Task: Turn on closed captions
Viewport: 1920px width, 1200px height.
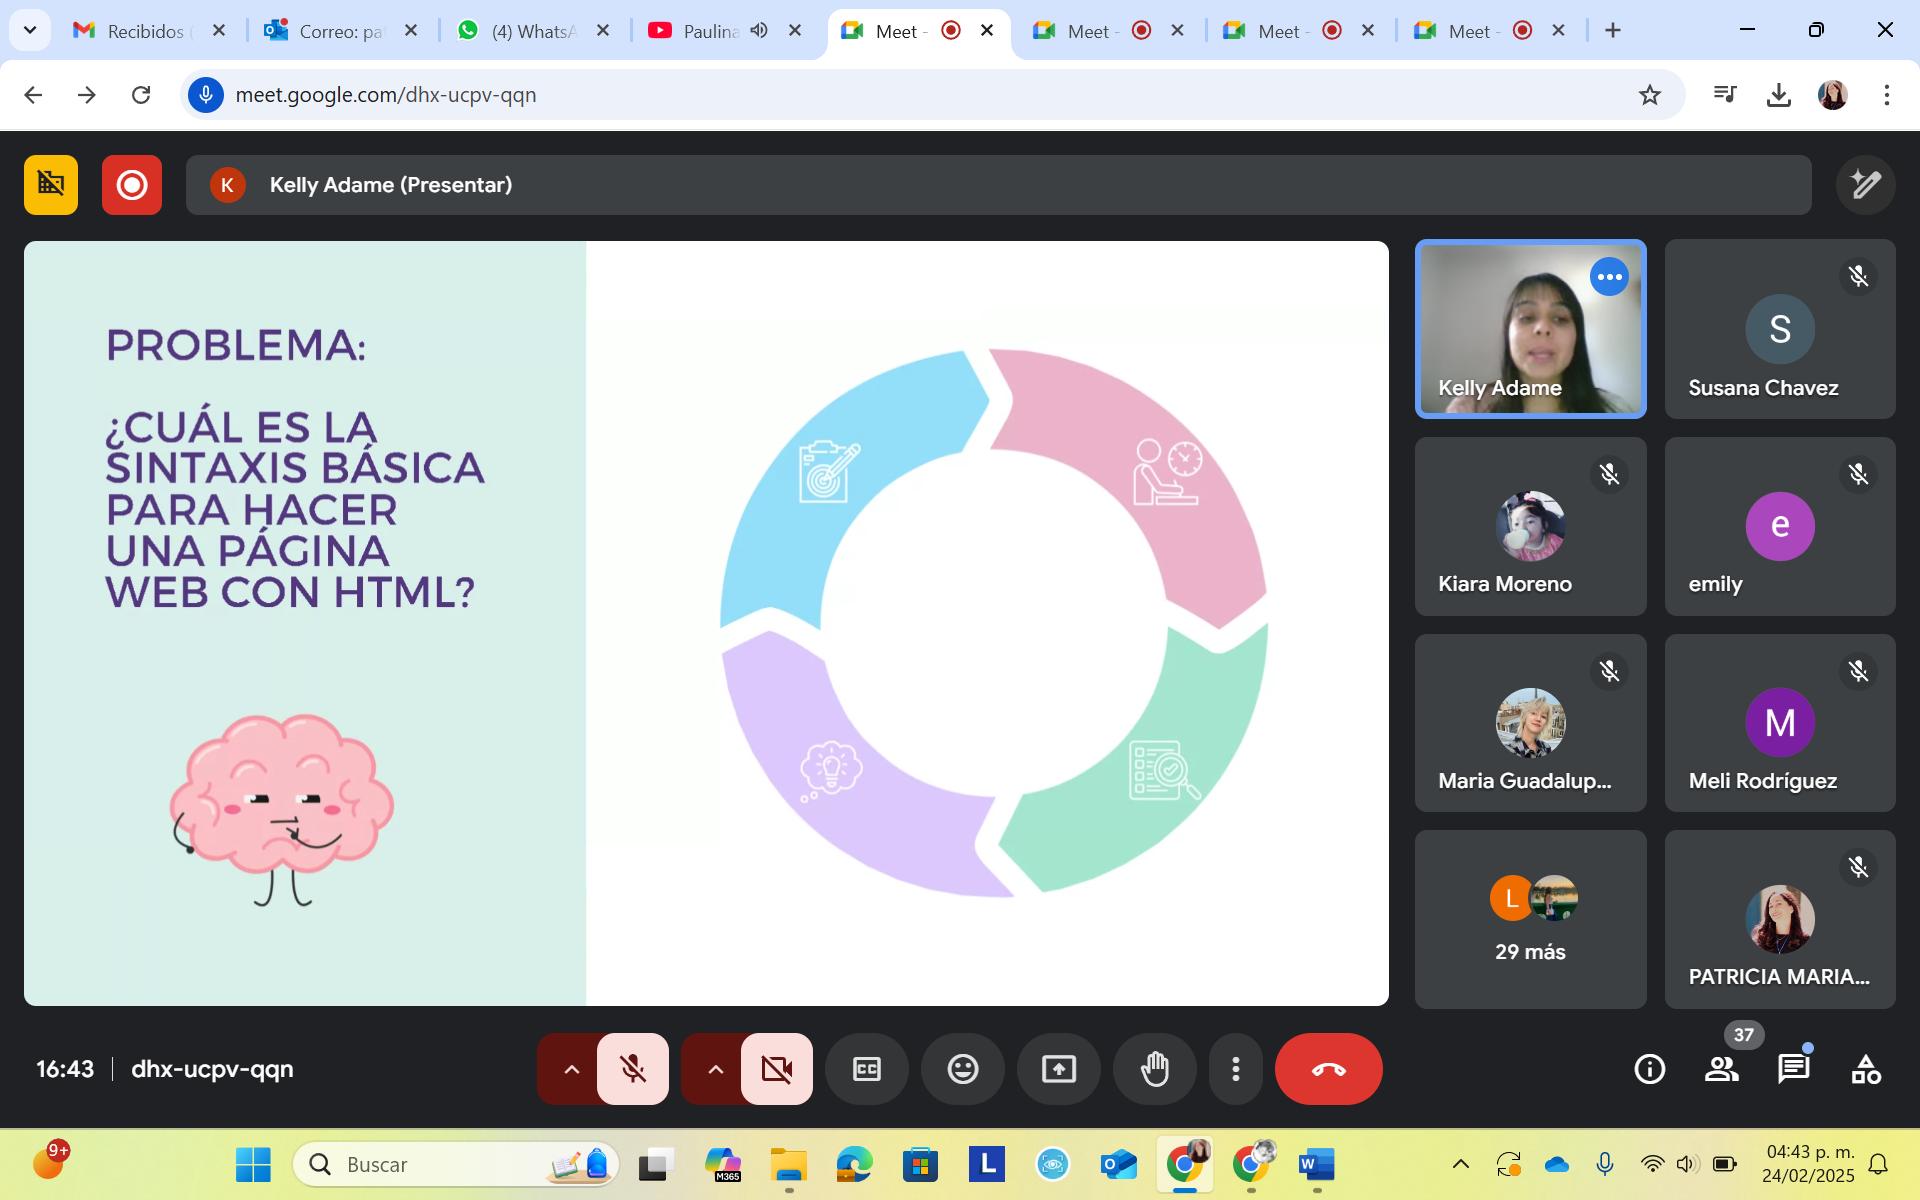Action: click(866, 1069)
